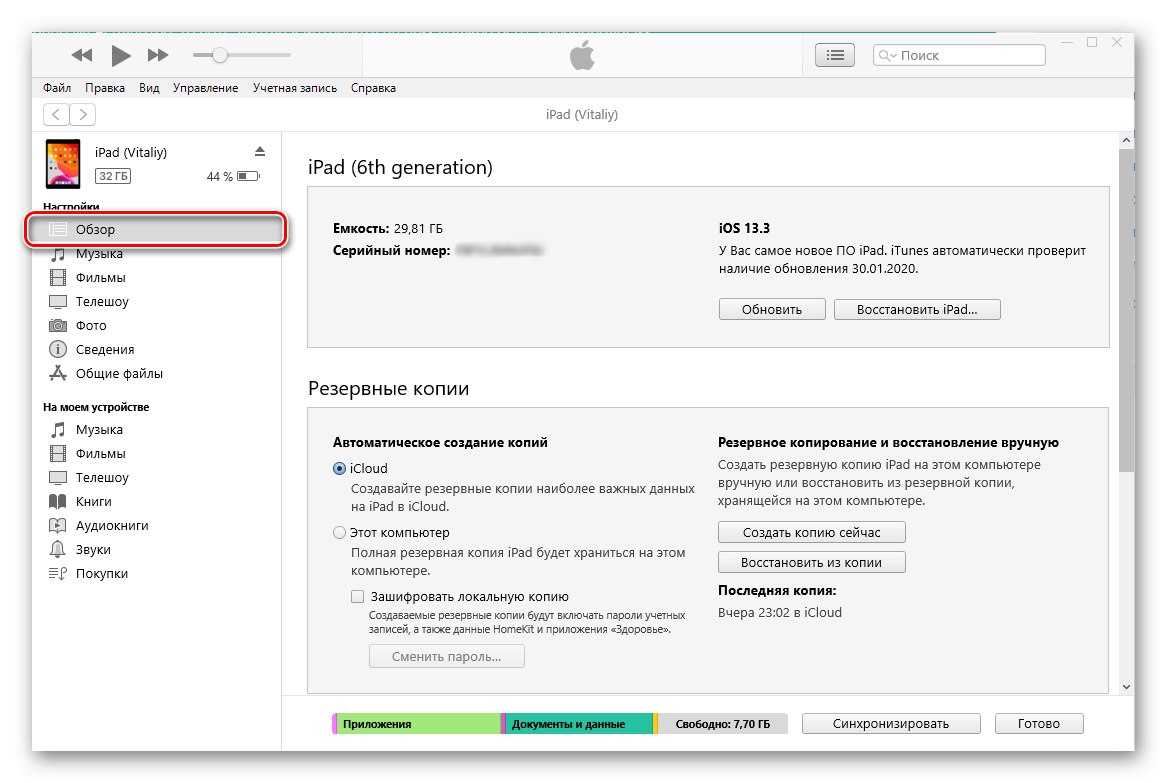Go forward with right chevron
This screenshot has width=1167, height=783.
[x=83, y=115]
